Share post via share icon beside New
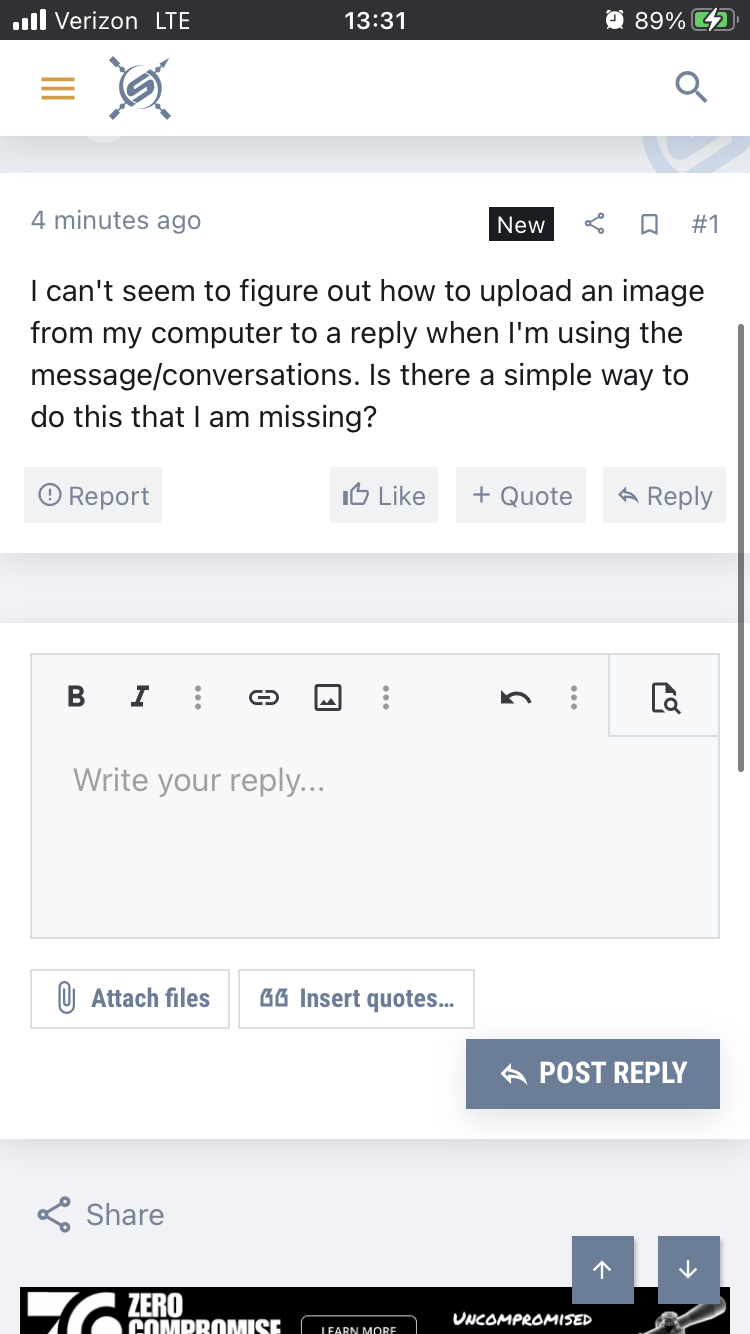Screen dimensions: 750x1334 tap(594, 224)
